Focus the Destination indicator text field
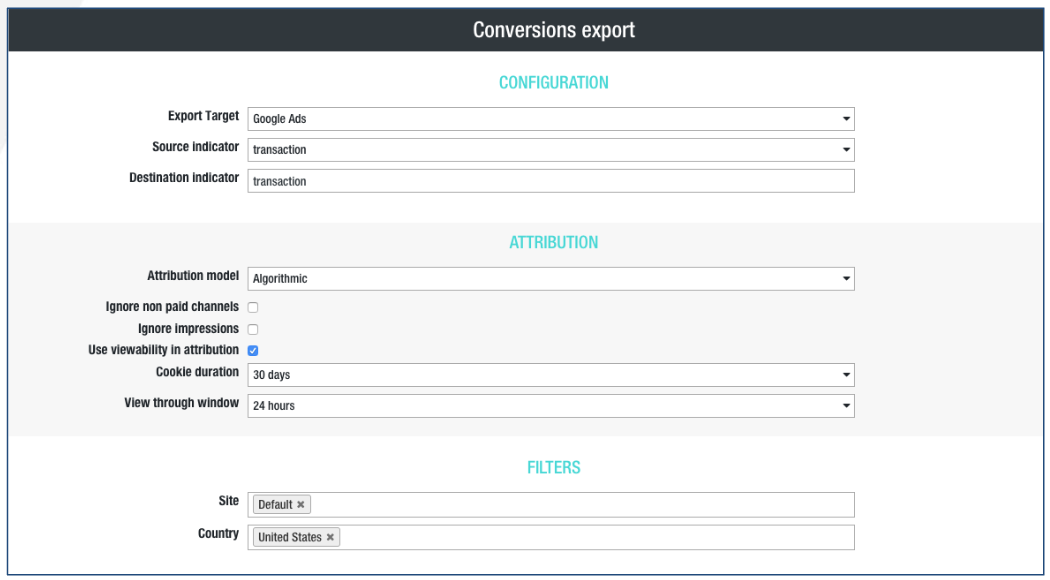Viewport: 1050px width, 580px height. pyautogui.click(x=550, y=181)
